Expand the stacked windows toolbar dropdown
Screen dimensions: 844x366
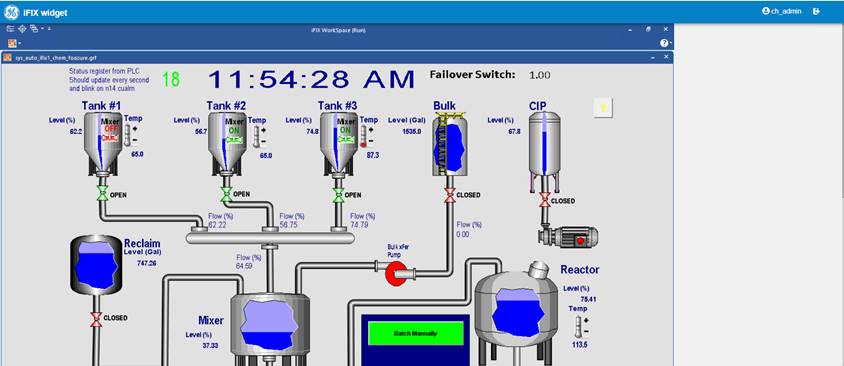point(43,29)
